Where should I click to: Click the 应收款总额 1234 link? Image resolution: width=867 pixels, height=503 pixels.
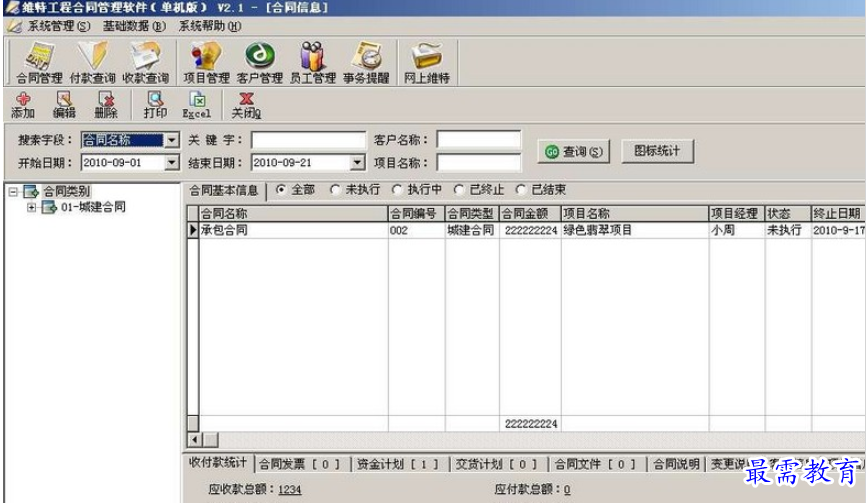(290, 490)
